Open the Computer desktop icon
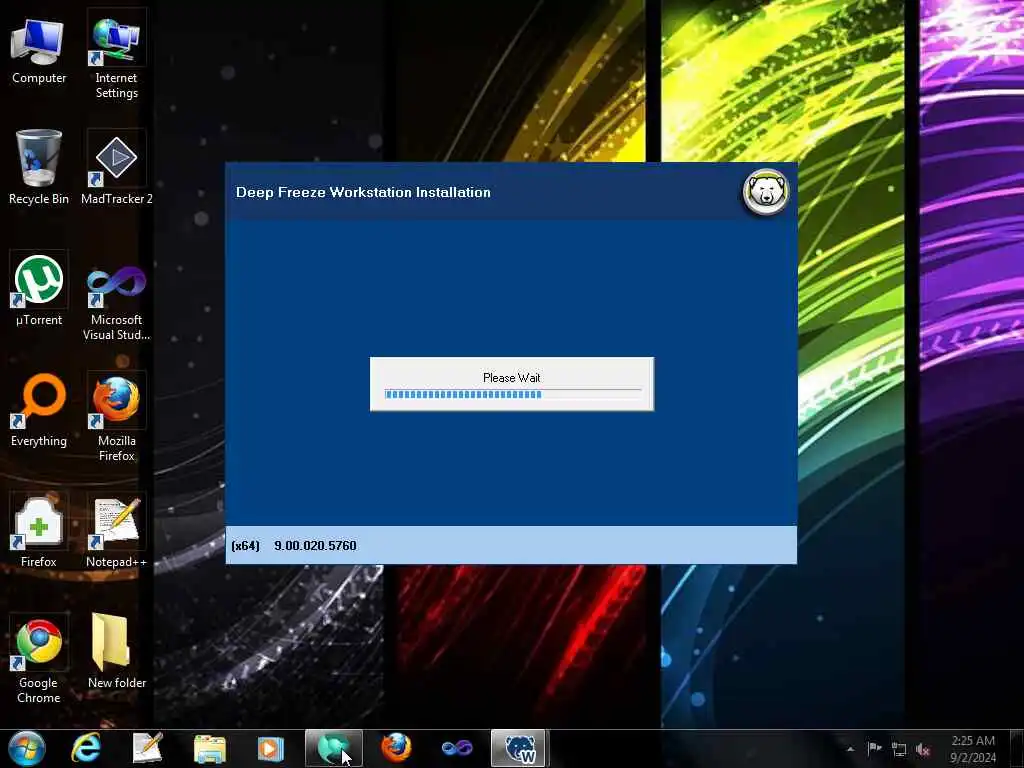The width and height of the screenshot is (1024, 768). (39, 52)
